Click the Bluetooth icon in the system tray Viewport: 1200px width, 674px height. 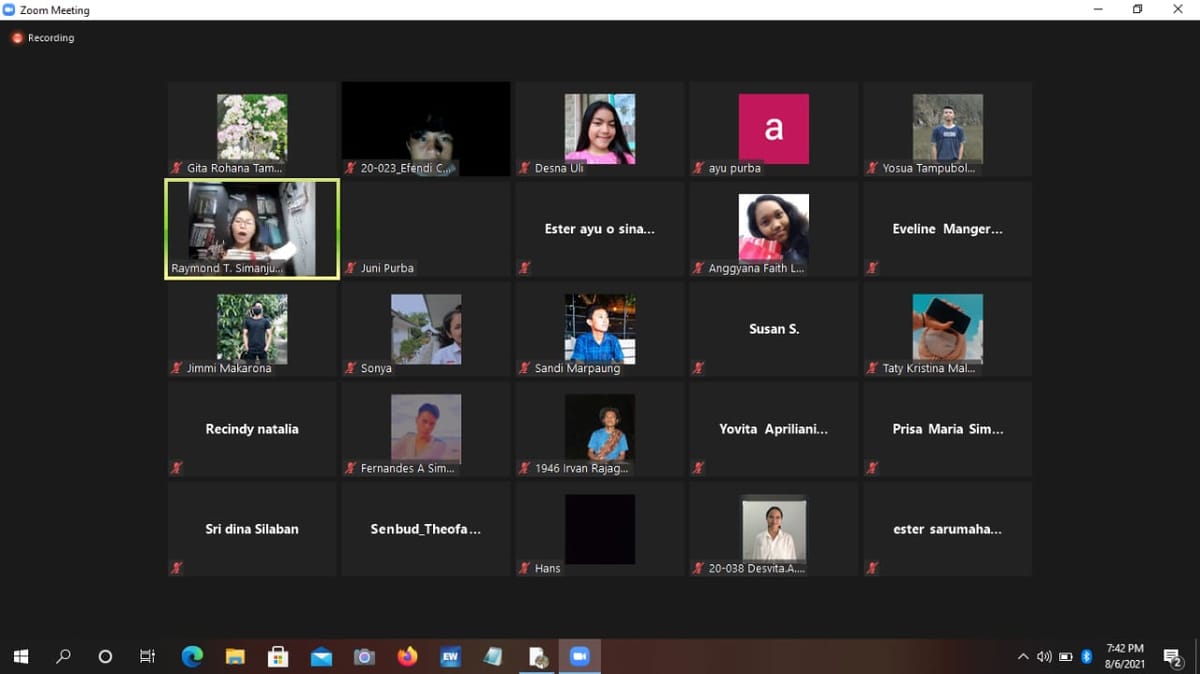pyautogui.click(x=1087, y=657)
